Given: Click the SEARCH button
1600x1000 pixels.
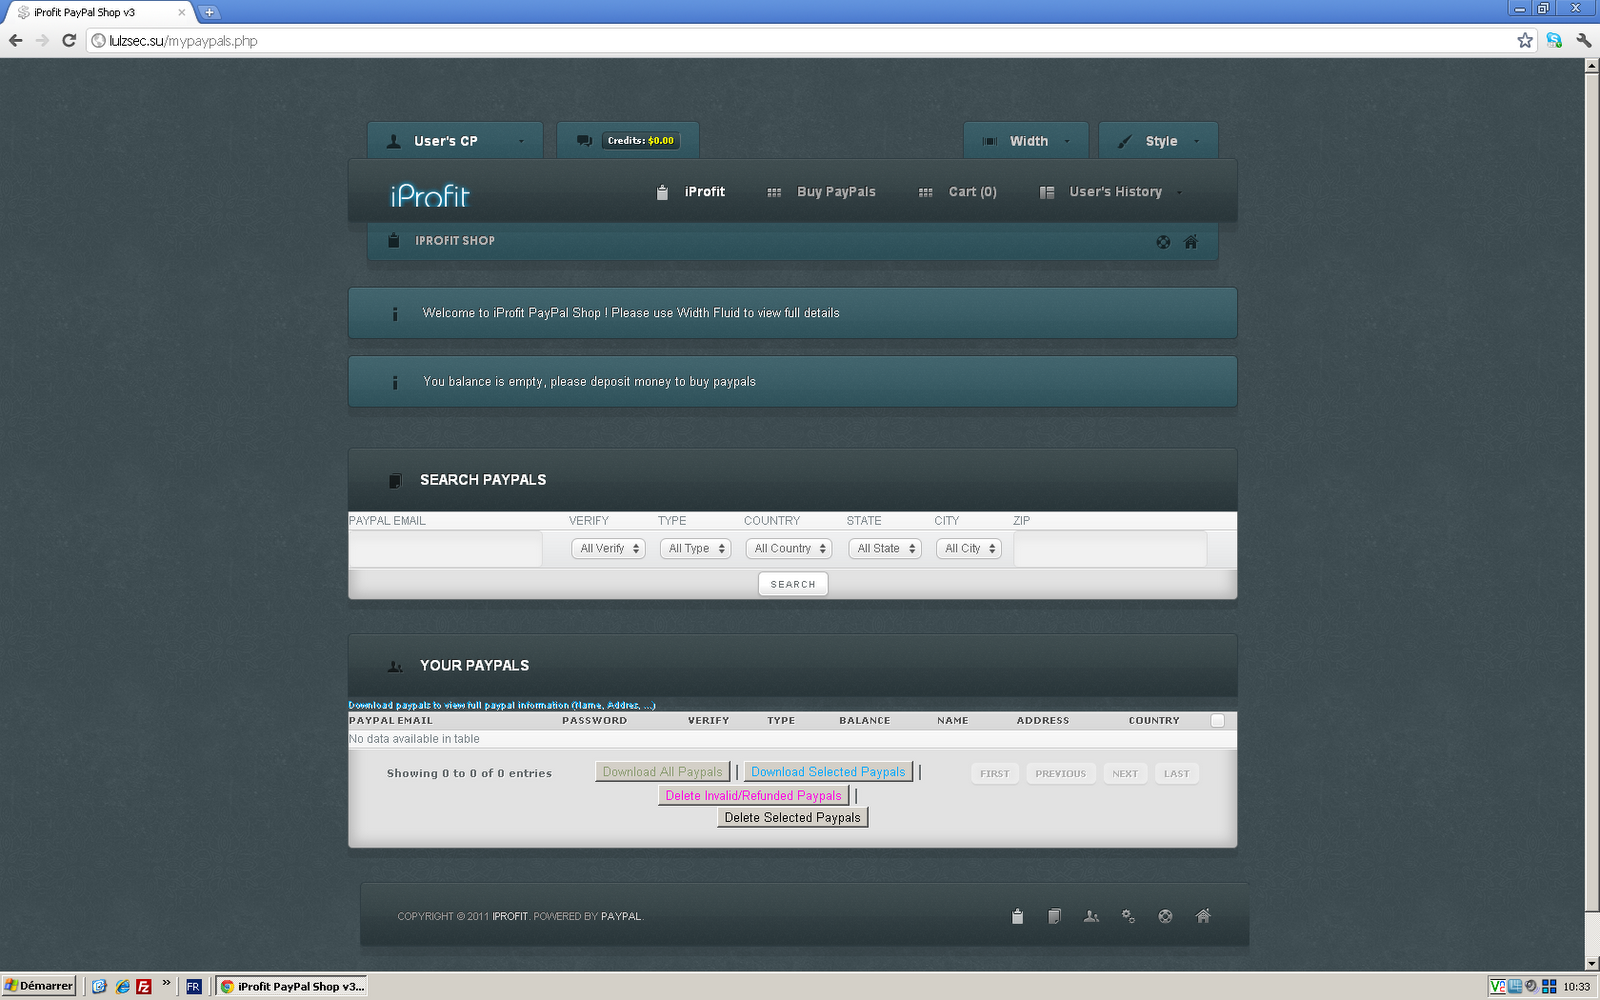Looking at the screenshot, I should 793,584.
